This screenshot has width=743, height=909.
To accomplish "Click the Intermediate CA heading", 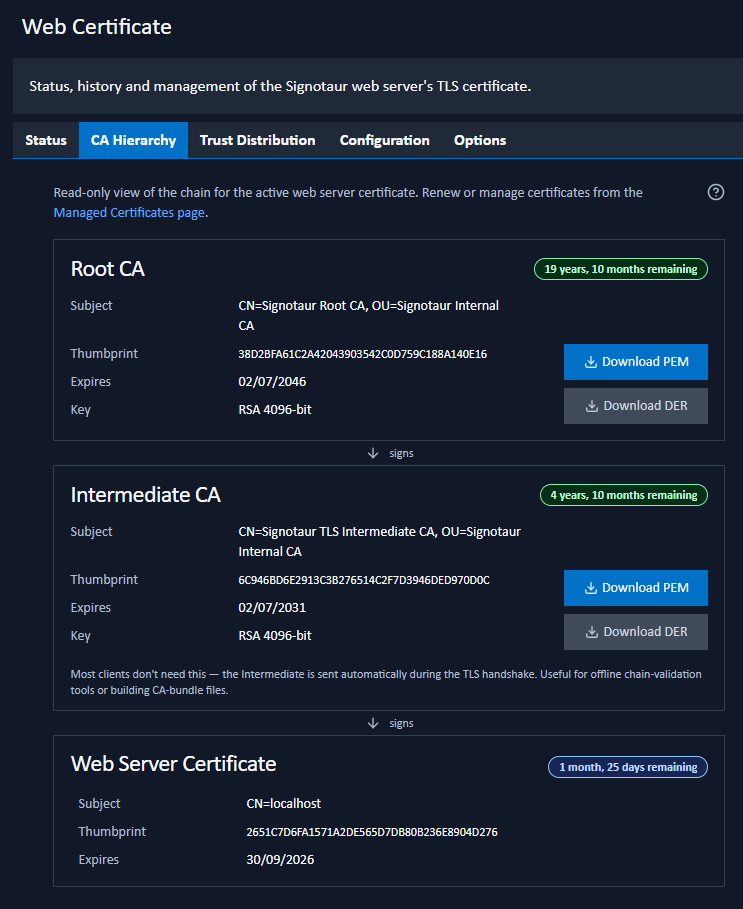I will coord(145,495).
